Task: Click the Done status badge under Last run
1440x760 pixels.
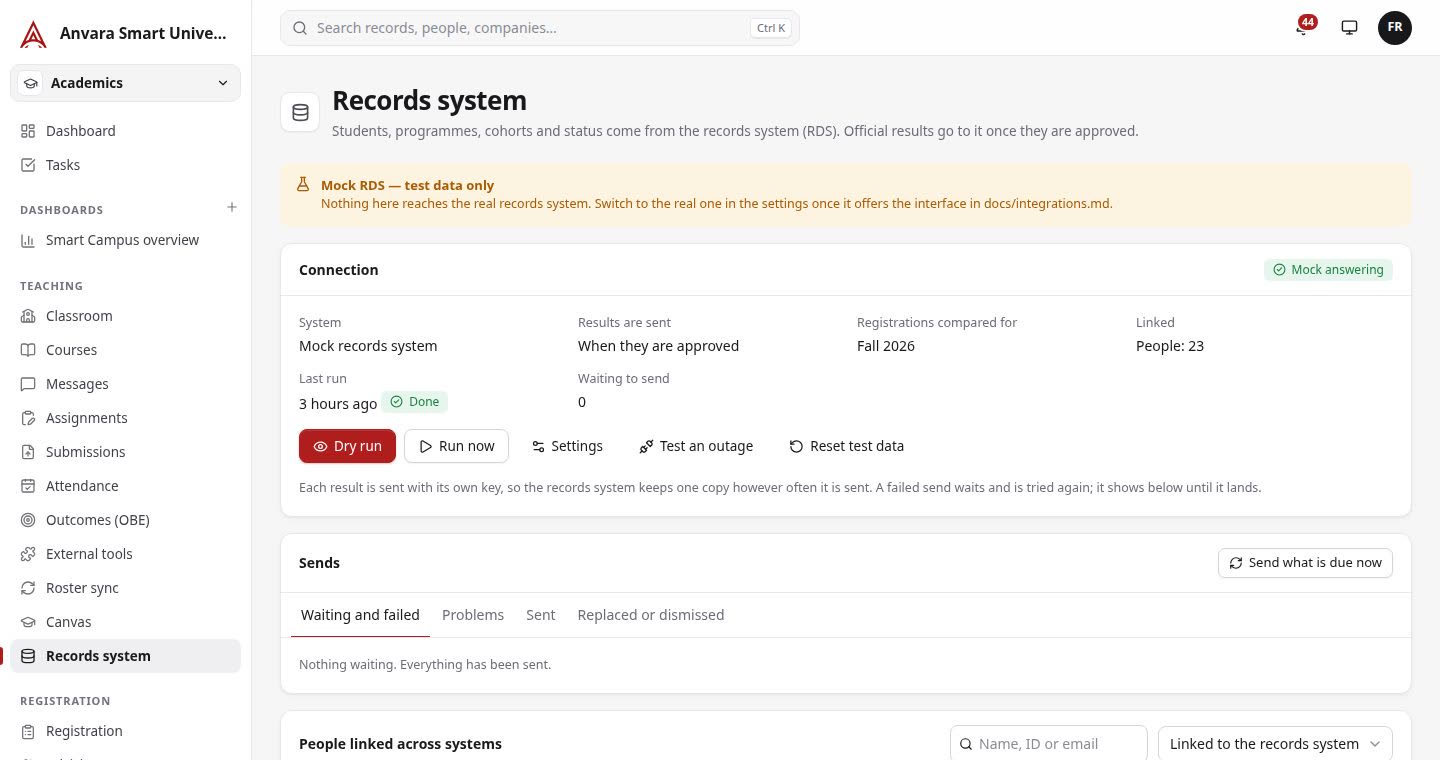Action: 414,402
